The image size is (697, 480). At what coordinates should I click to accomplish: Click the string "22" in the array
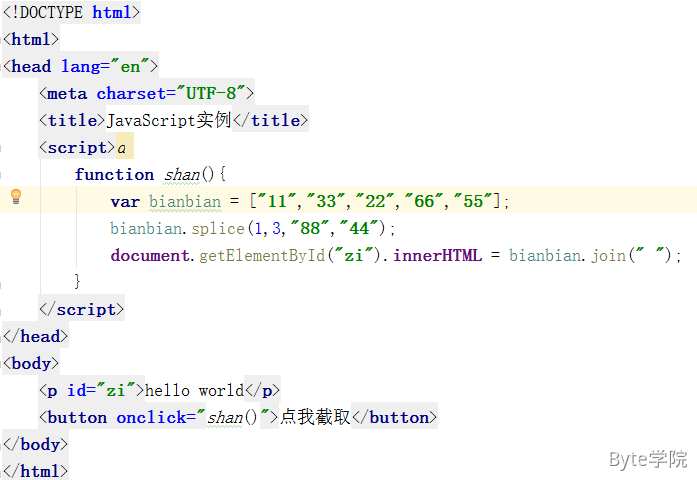(375, 201)
